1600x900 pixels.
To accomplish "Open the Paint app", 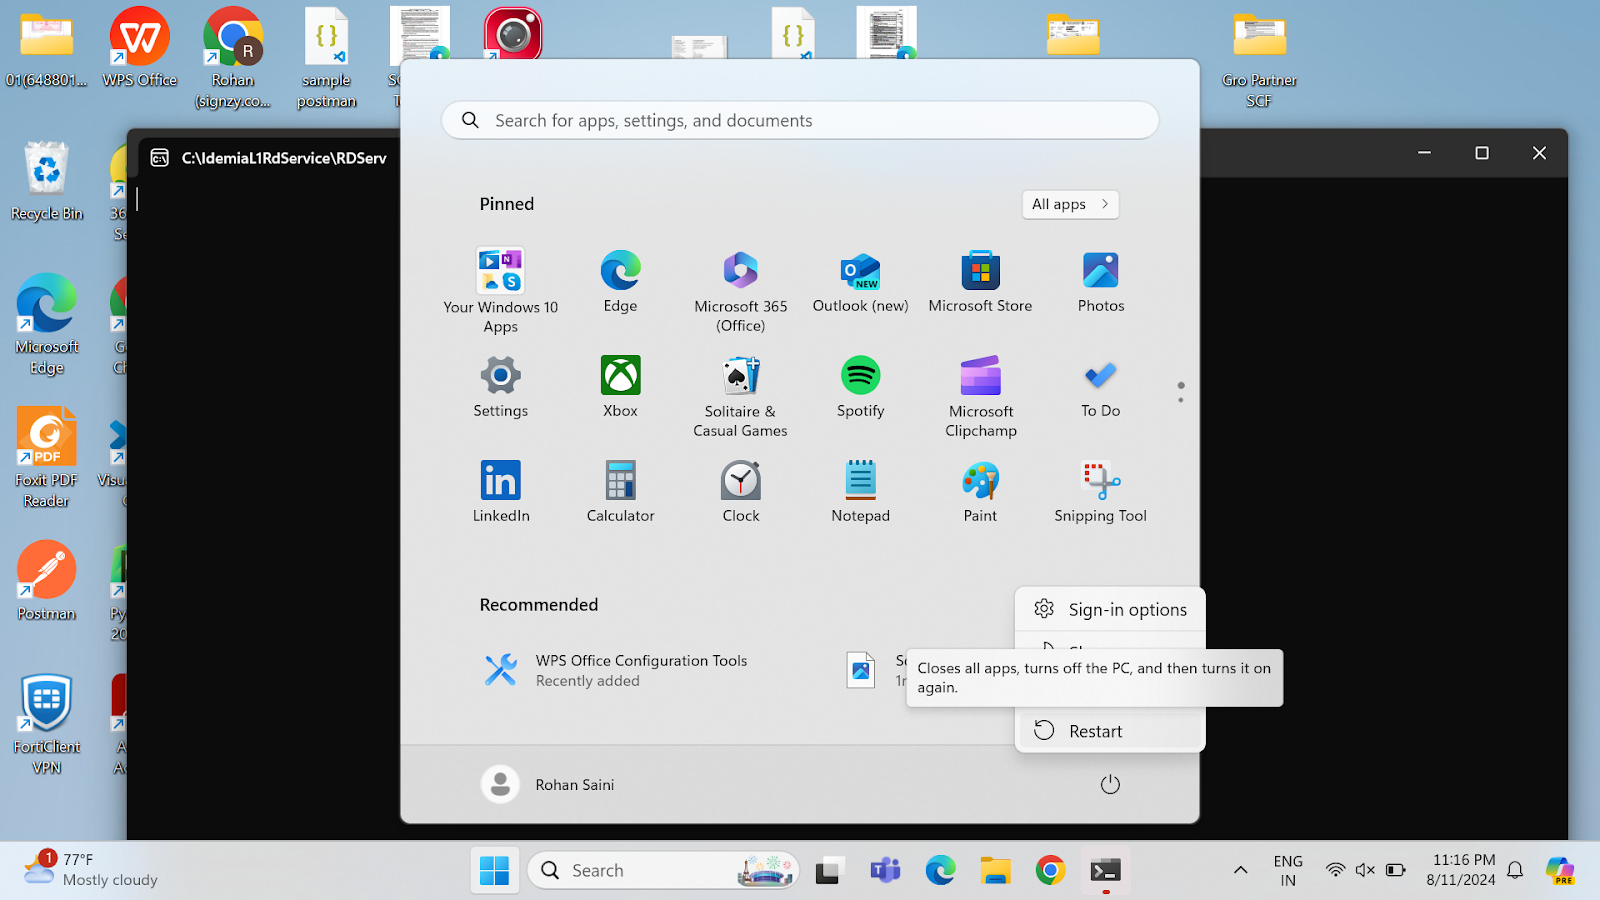I will click(980, 492).
